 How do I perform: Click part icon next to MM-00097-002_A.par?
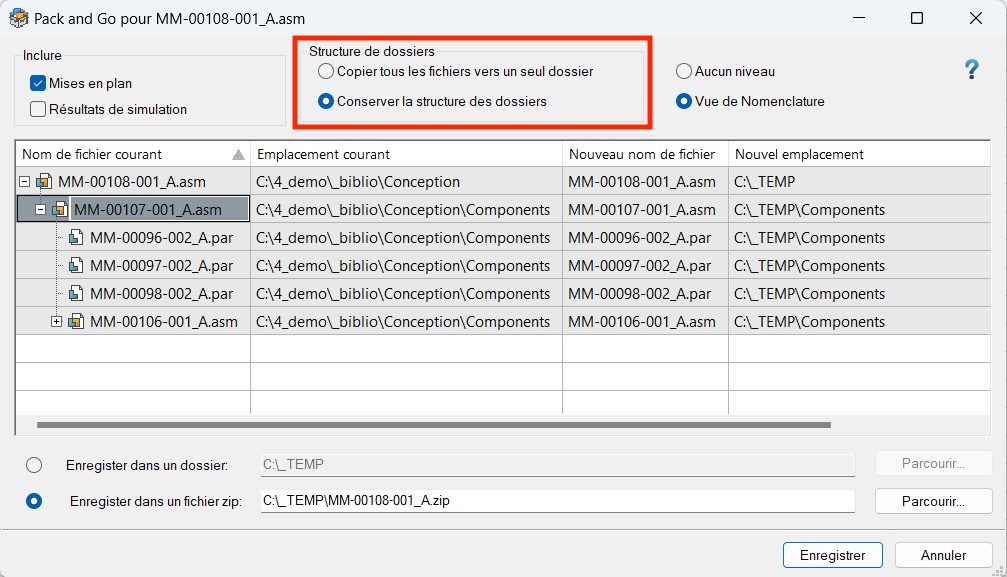tap(76, 265)
